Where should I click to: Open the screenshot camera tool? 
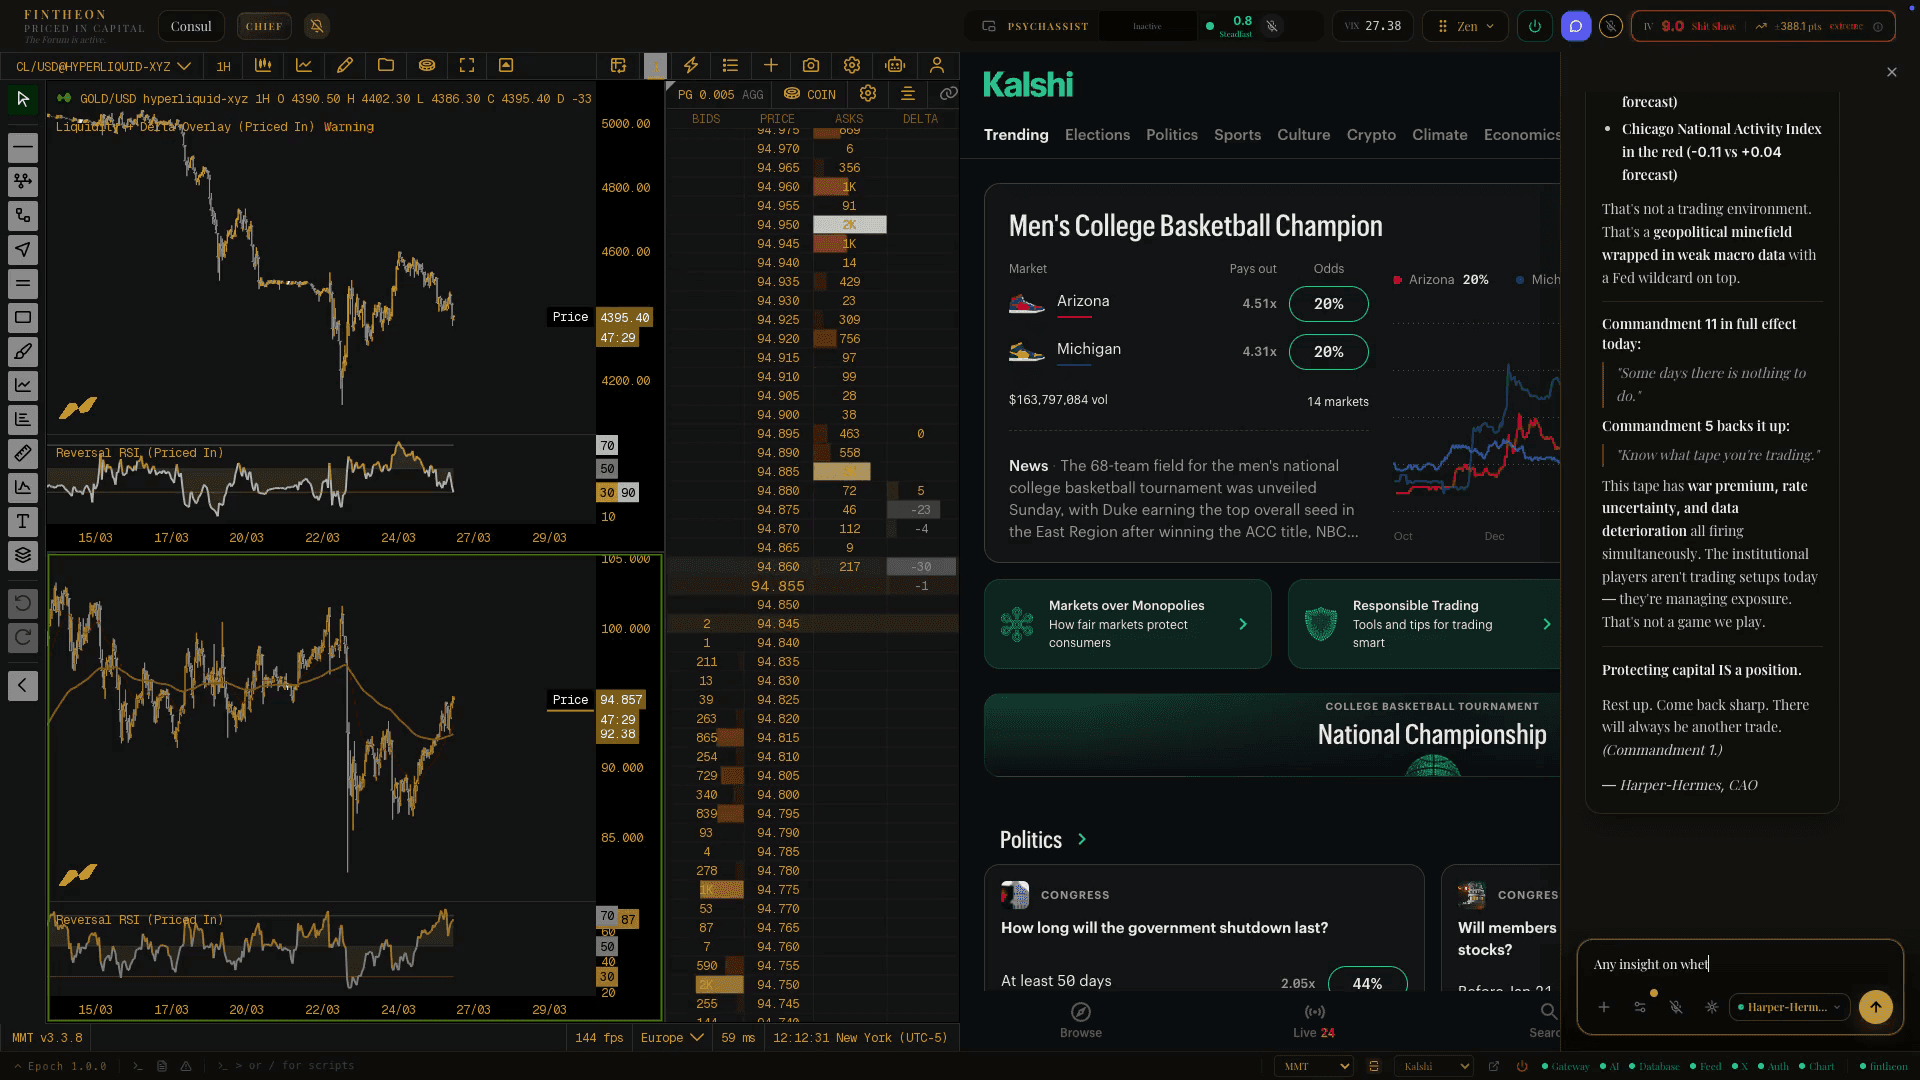coord(811,66)
